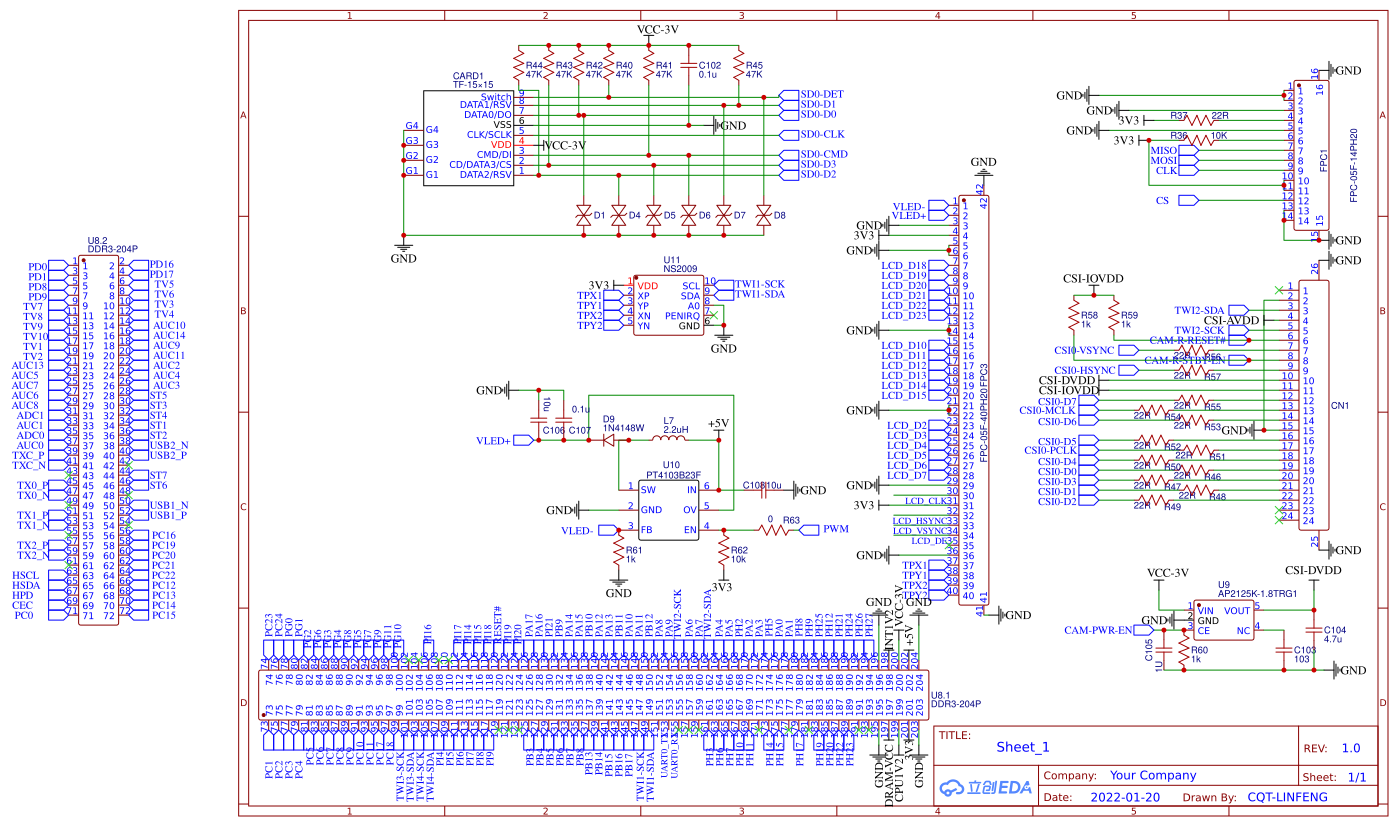Select the SD0-CLK net port
This screenshot has width=1398, height=826.
click(x=812, y=134)
